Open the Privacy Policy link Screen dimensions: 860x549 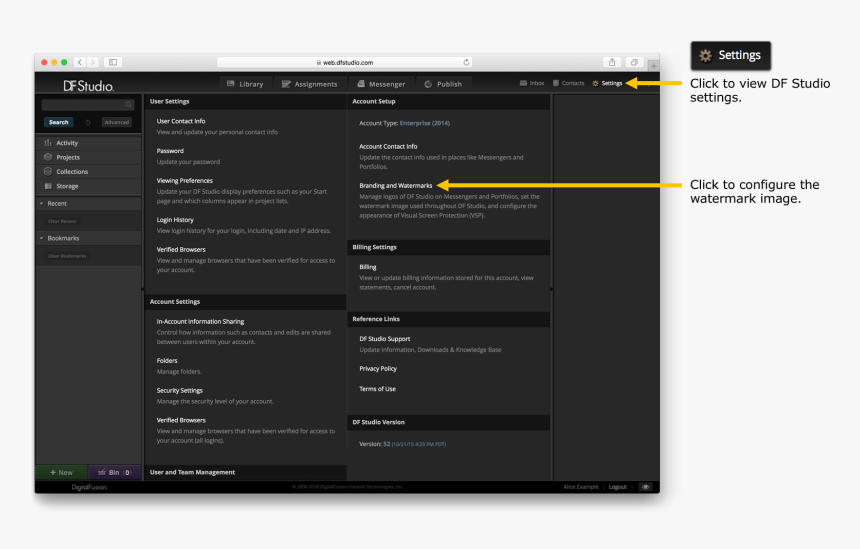[x=378, y=369]
